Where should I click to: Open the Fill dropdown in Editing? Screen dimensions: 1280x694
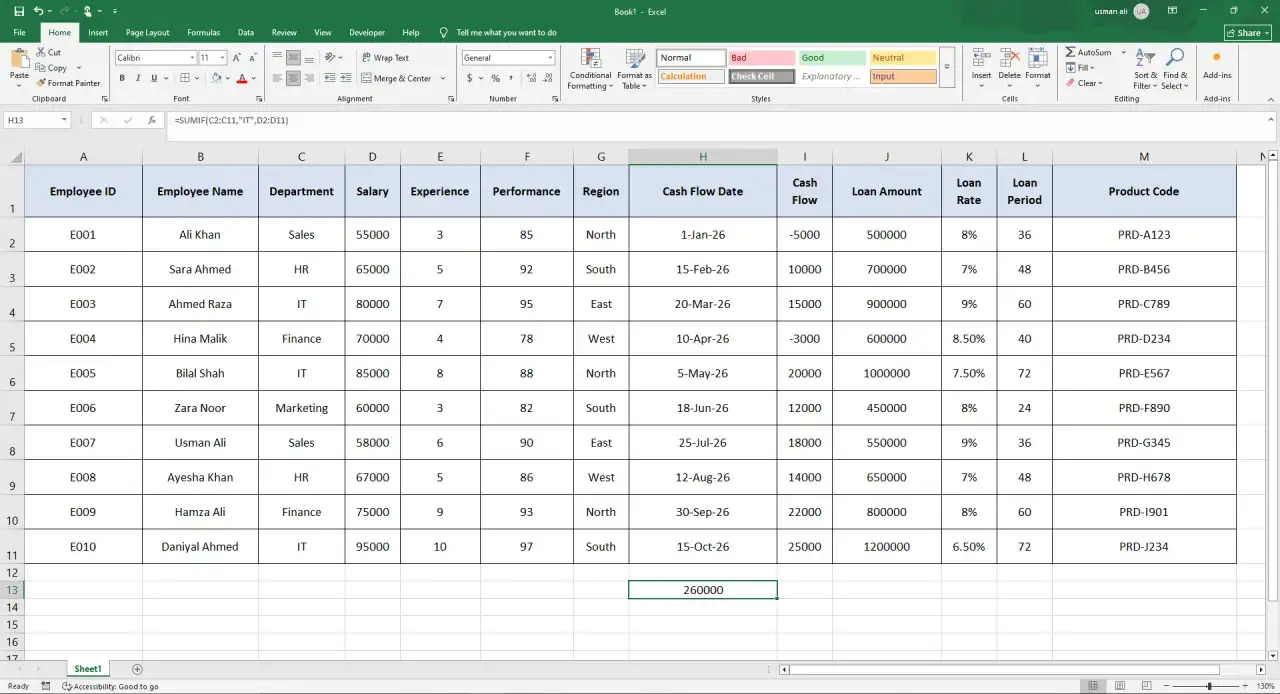click(x=1081, y=68)
